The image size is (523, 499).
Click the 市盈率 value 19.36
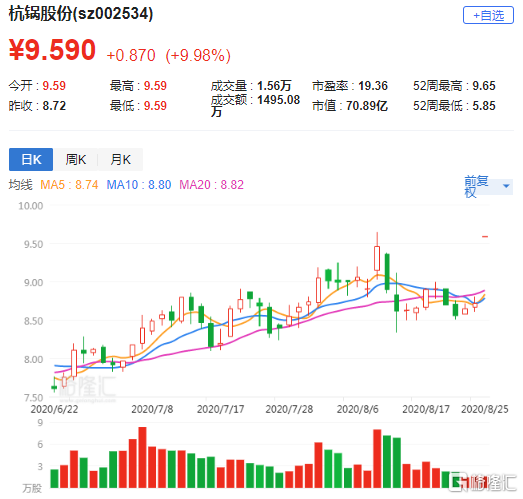(373, 86)
